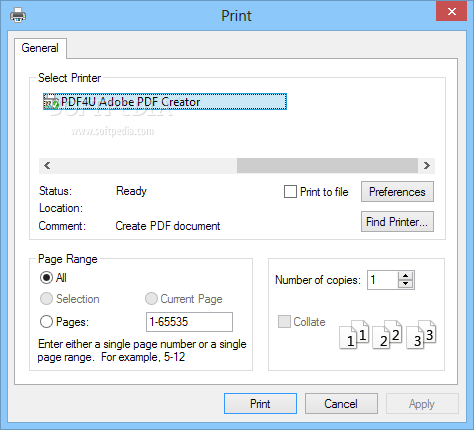Decrease number of copies with down arrow
This screenshot has width=474, height=430.
click(405, 284)
